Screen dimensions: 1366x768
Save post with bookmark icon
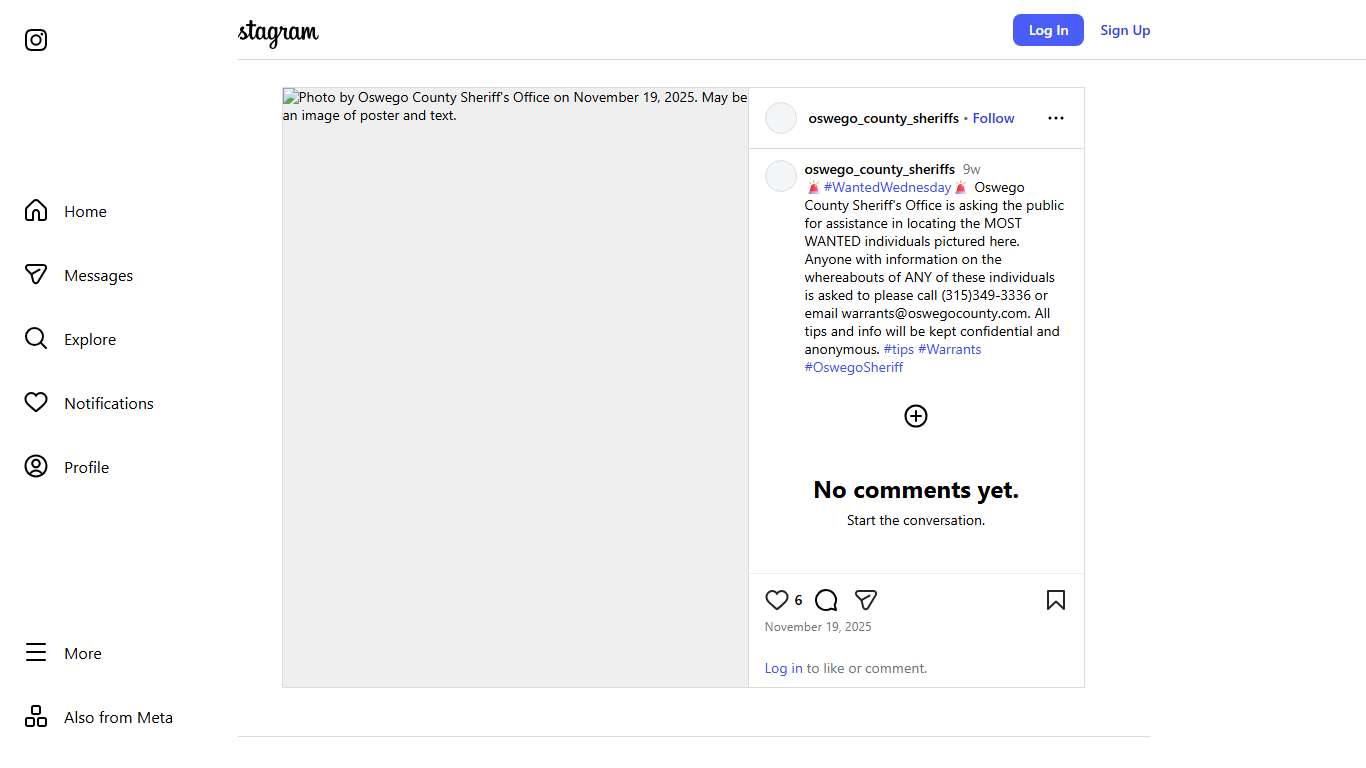(1055, 600)
